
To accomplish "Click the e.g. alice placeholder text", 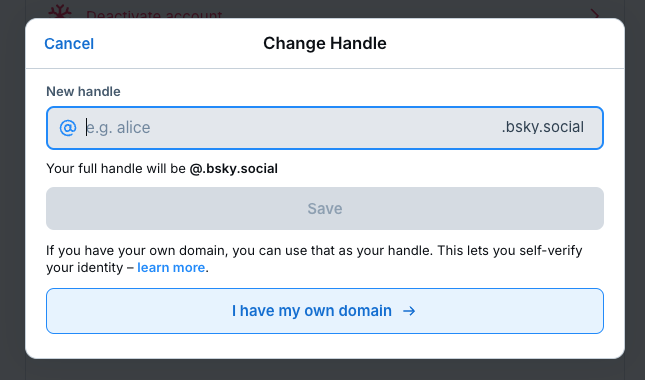I will pos(118,128).
